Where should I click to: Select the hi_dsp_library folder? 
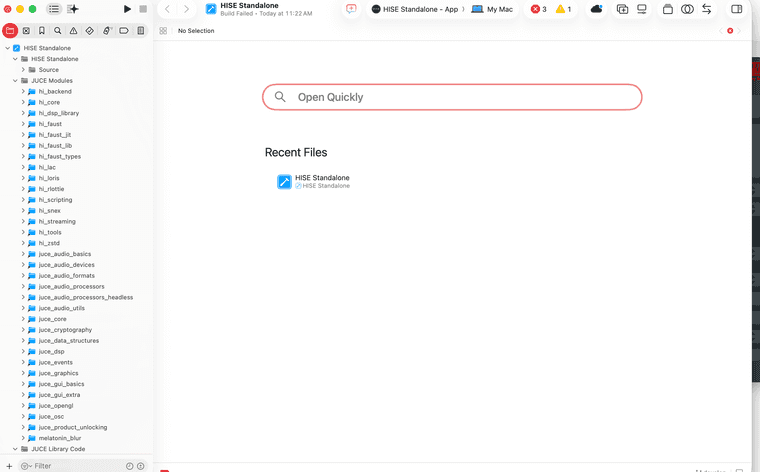[59, 113]
